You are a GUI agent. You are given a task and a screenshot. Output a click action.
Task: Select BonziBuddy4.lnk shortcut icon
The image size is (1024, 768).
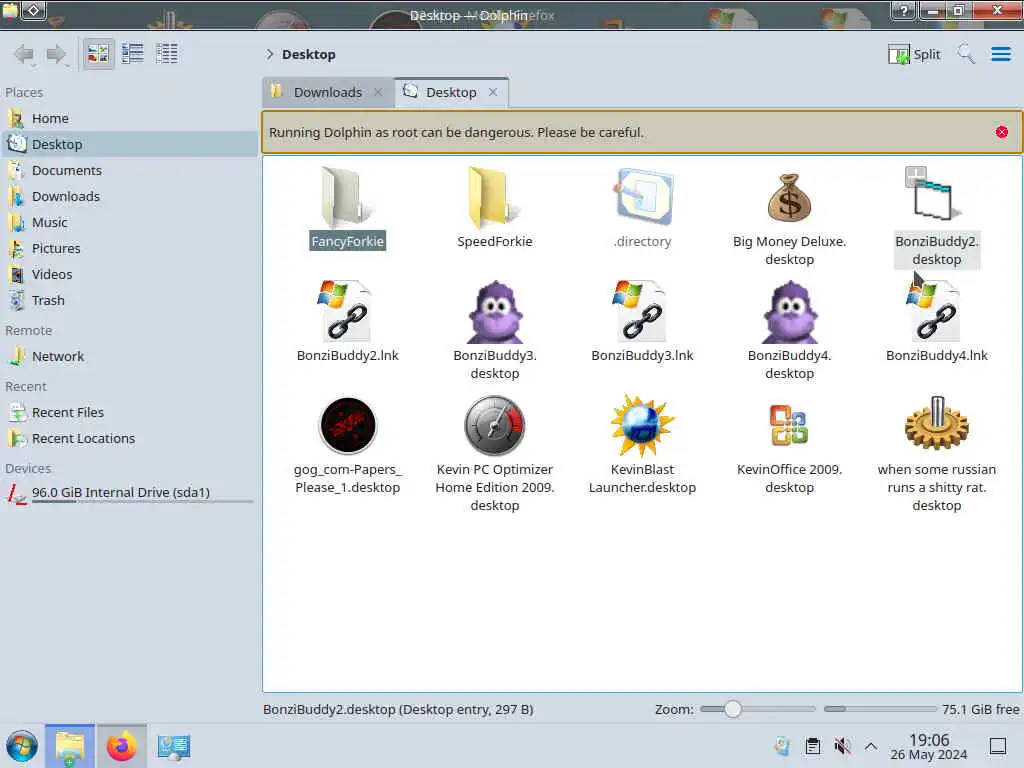935,311
